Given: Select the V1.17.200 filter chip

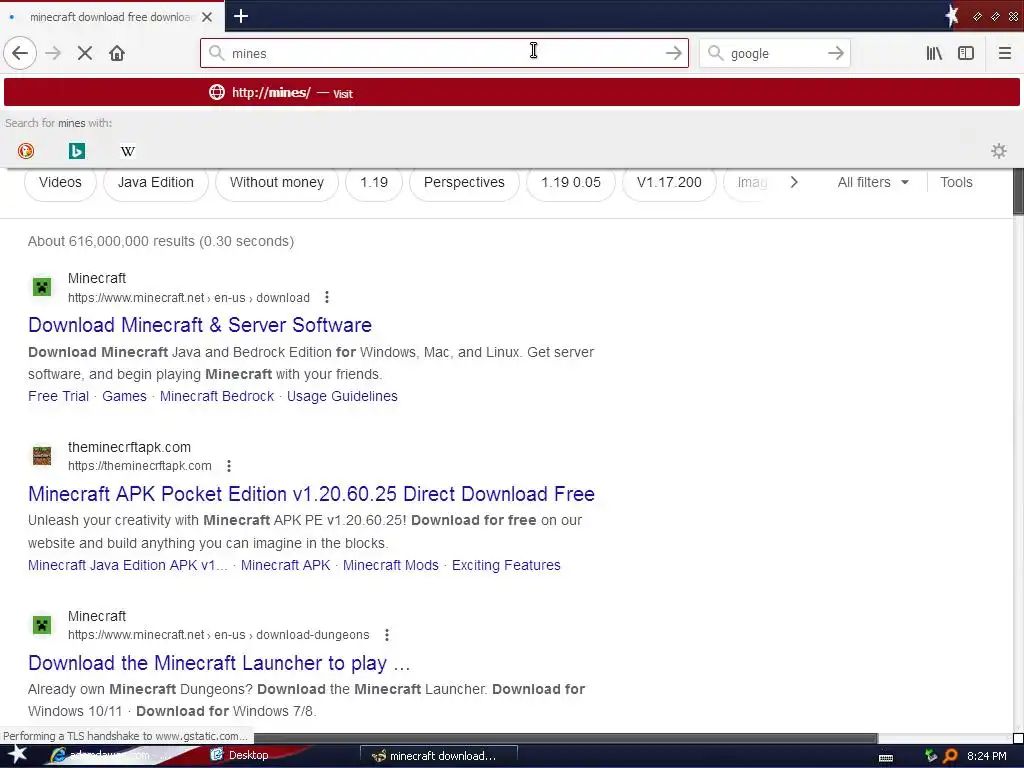Looking at the screenshot, I should (669, 182).
